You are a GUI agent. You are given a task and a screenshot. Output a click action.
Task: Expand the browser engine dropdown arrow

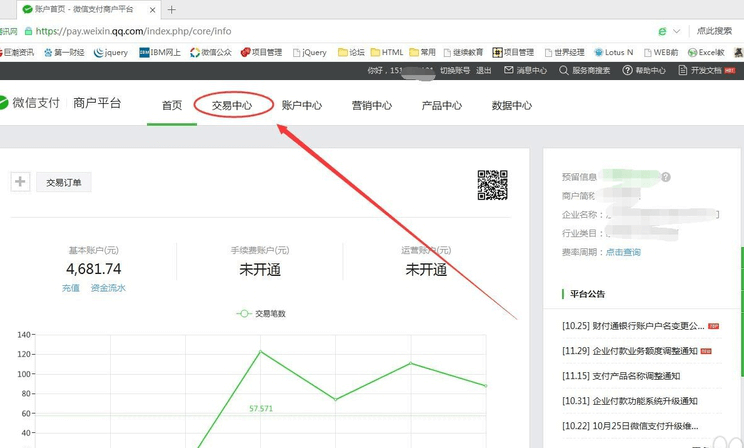pos(676,31)
